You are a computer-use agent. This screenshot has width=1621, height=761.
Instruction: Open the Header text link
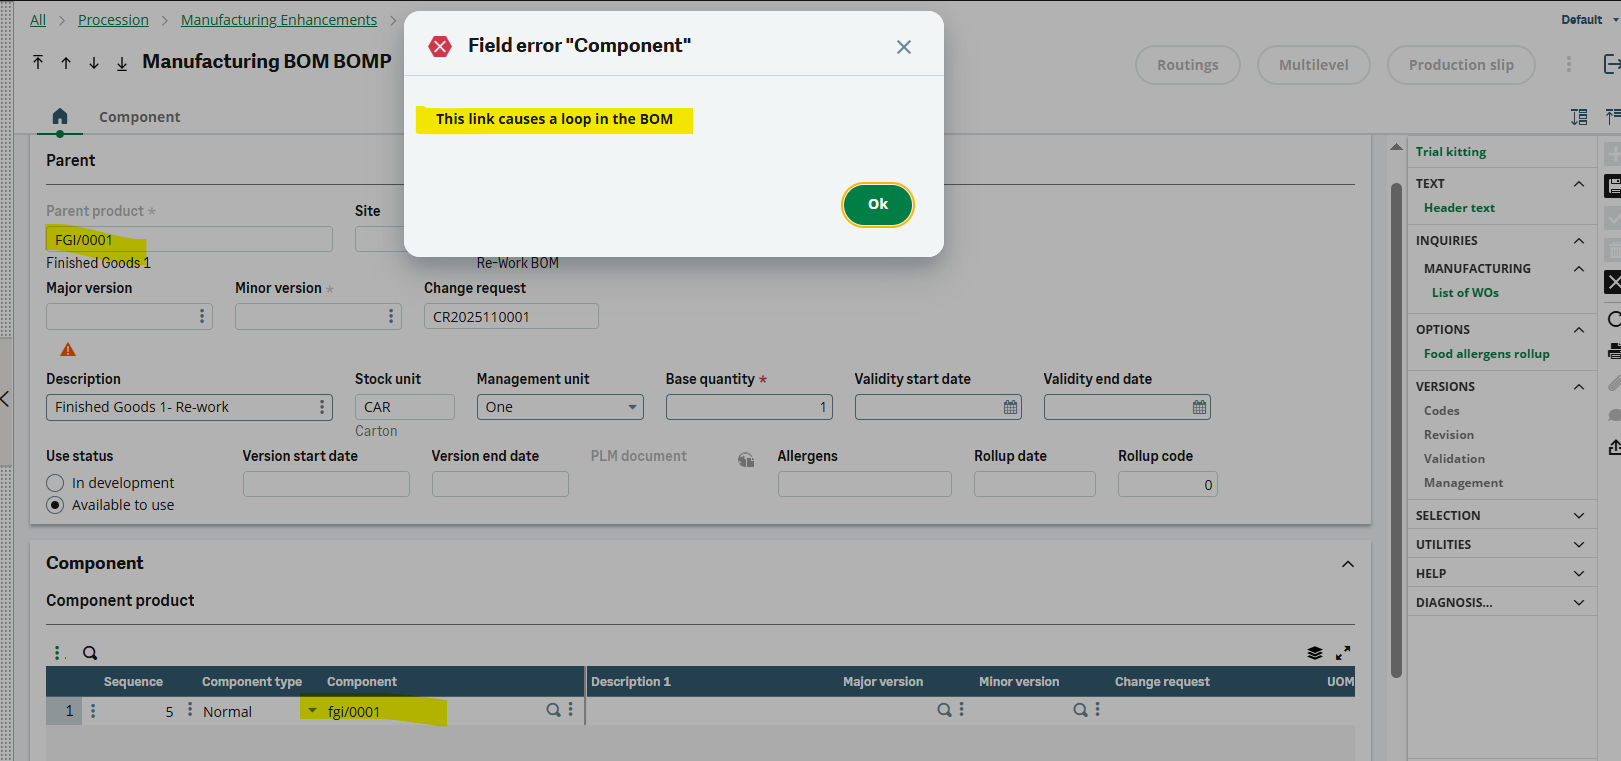[1459, 208]
